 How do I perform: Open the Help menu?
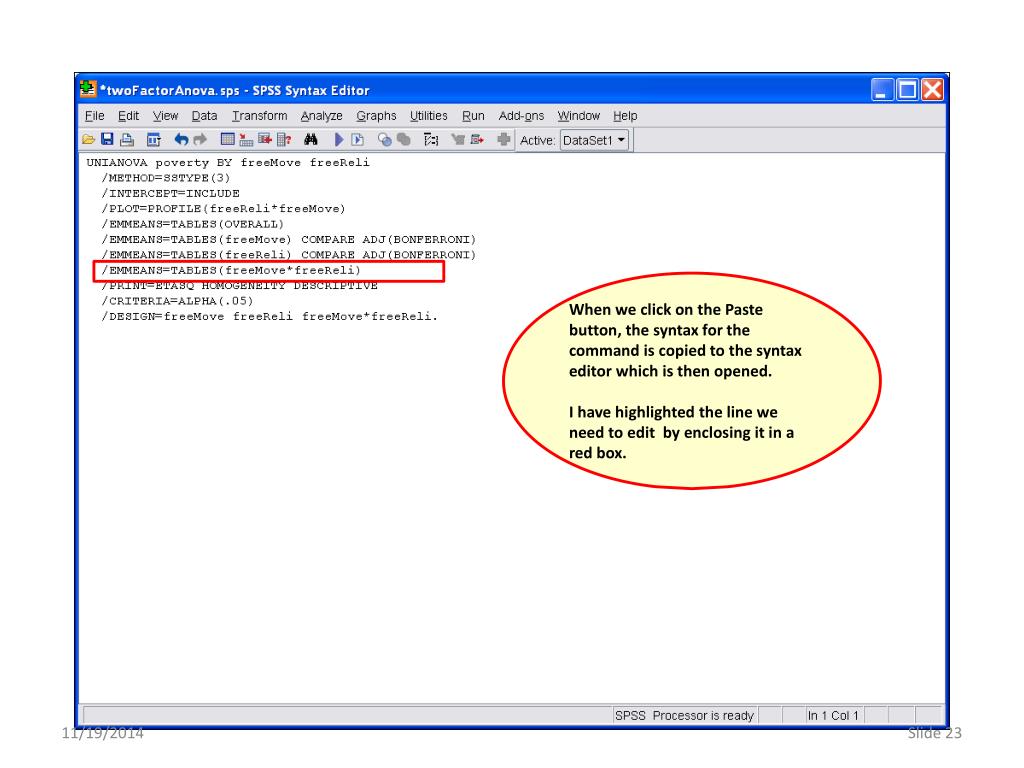625,116
